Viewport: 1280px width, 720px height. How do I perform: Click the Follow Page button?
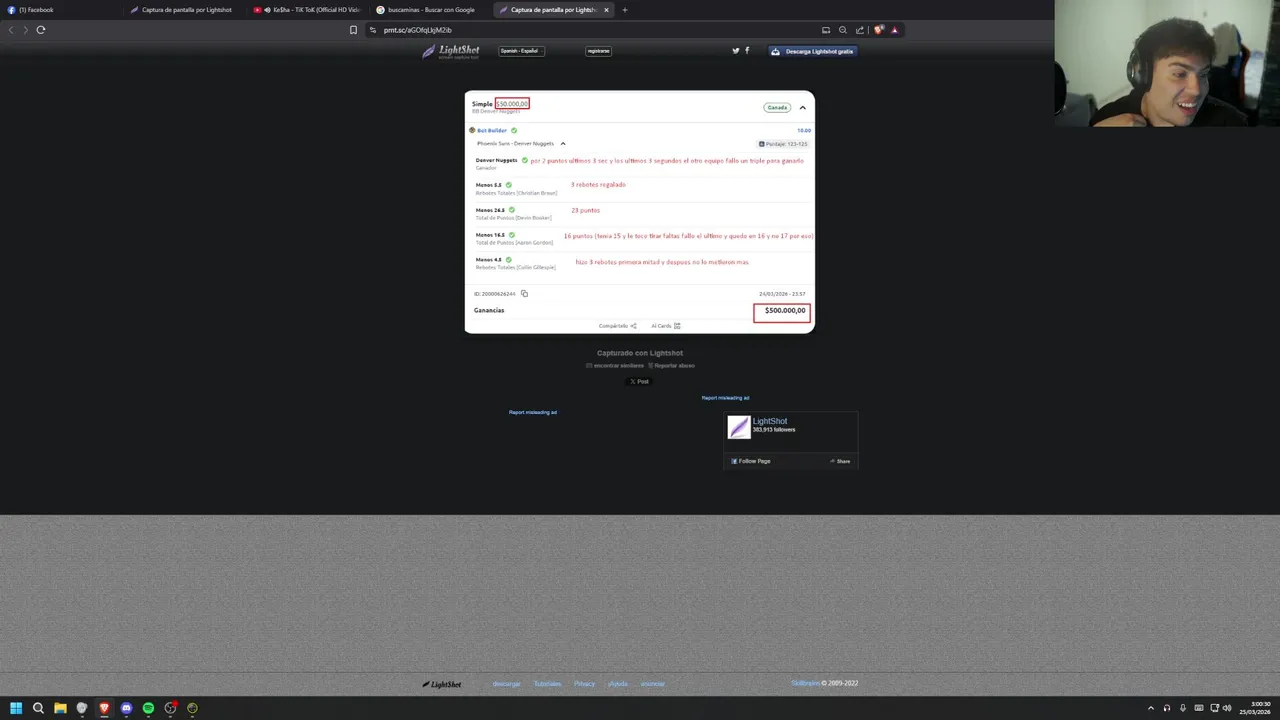tap(751, 461)
